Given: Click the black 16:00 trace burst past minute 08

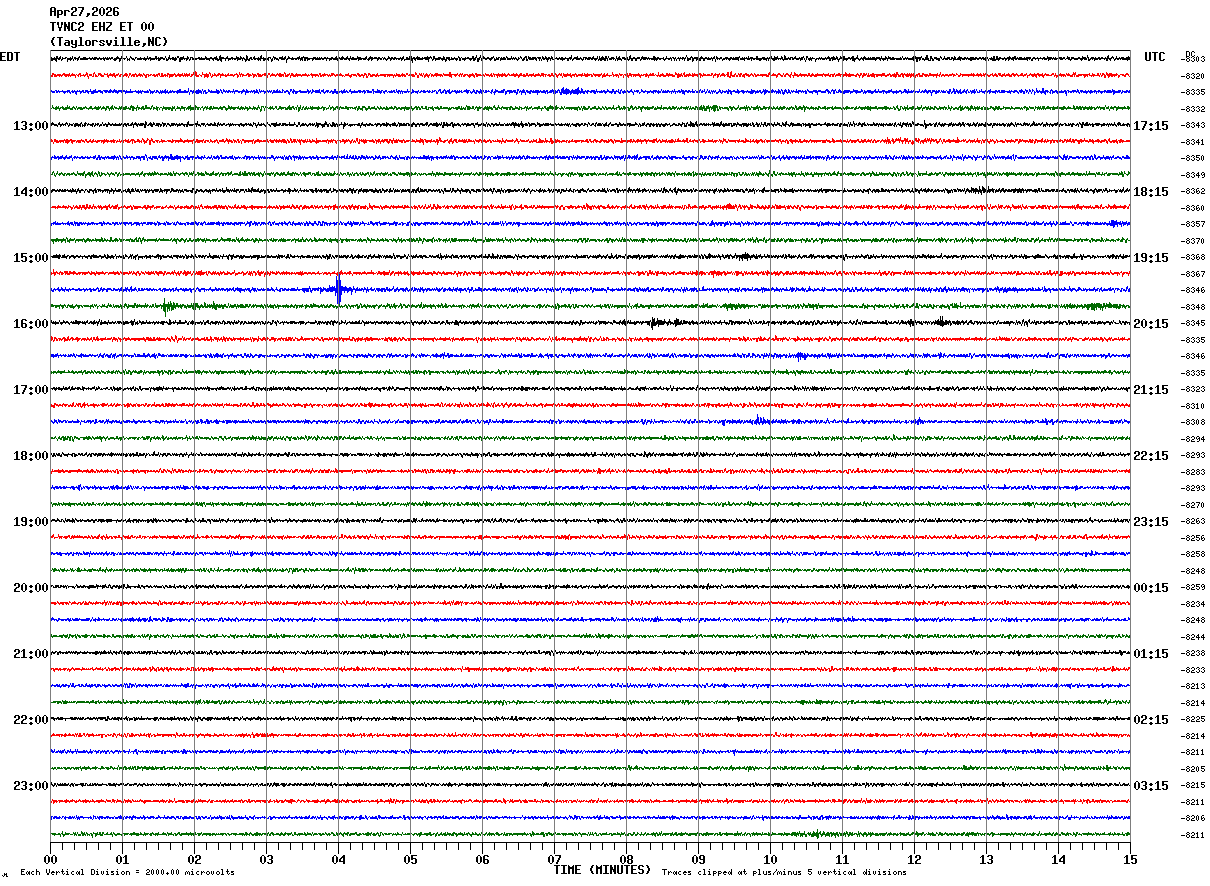Looking at the screenshot, I should (x=657, y=322).
